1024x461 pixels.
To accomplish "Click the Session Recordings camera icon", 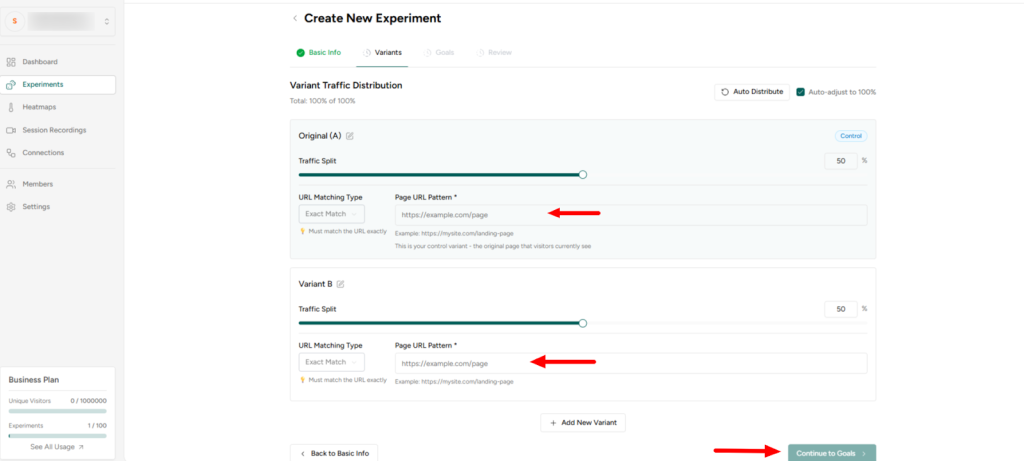I will tap(11, 130).
